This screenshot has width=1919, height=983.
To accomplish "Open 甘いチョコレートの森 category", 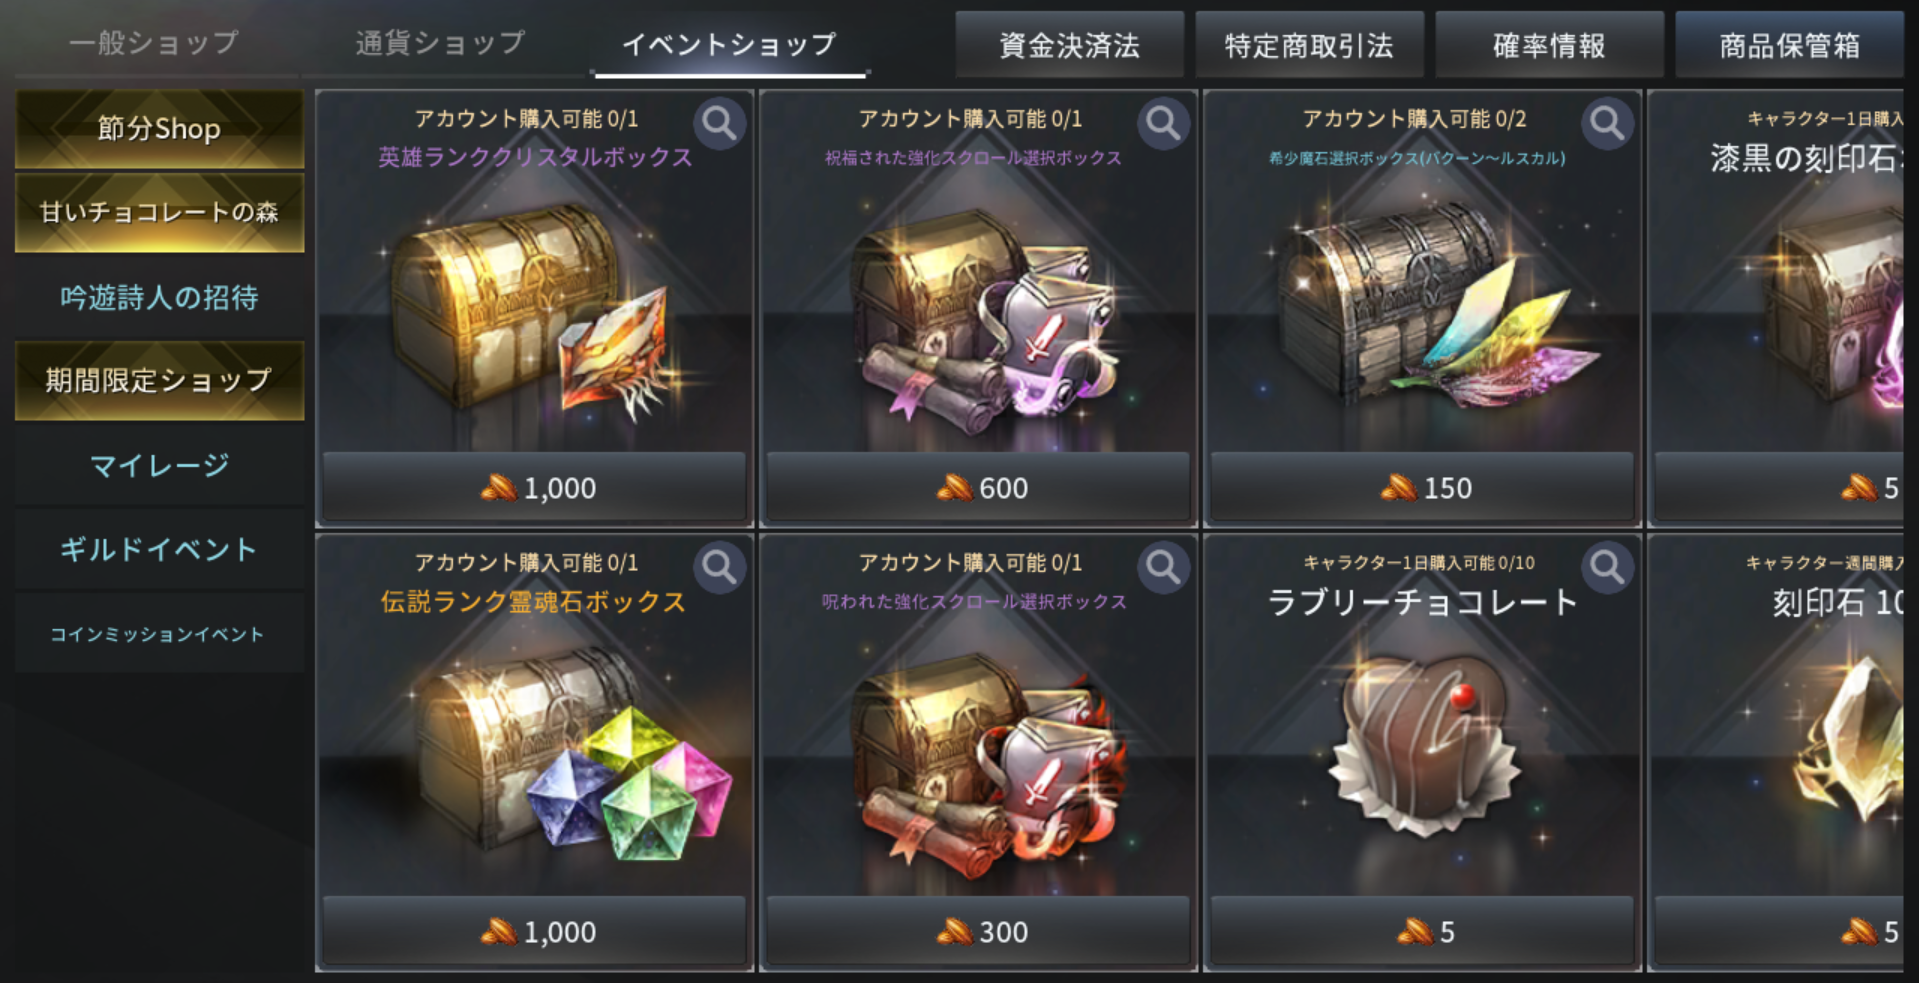I will coord(159,212).
